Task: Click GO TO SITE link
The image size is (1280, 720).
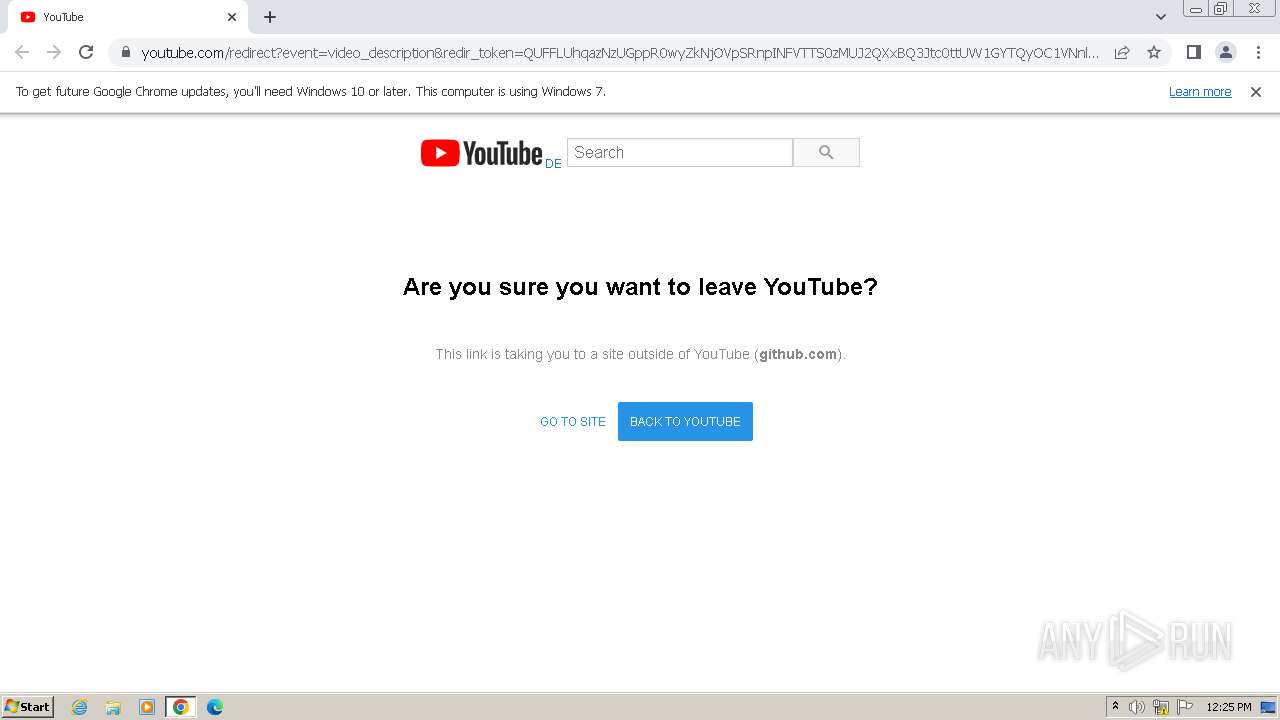Action: point(573,422)
